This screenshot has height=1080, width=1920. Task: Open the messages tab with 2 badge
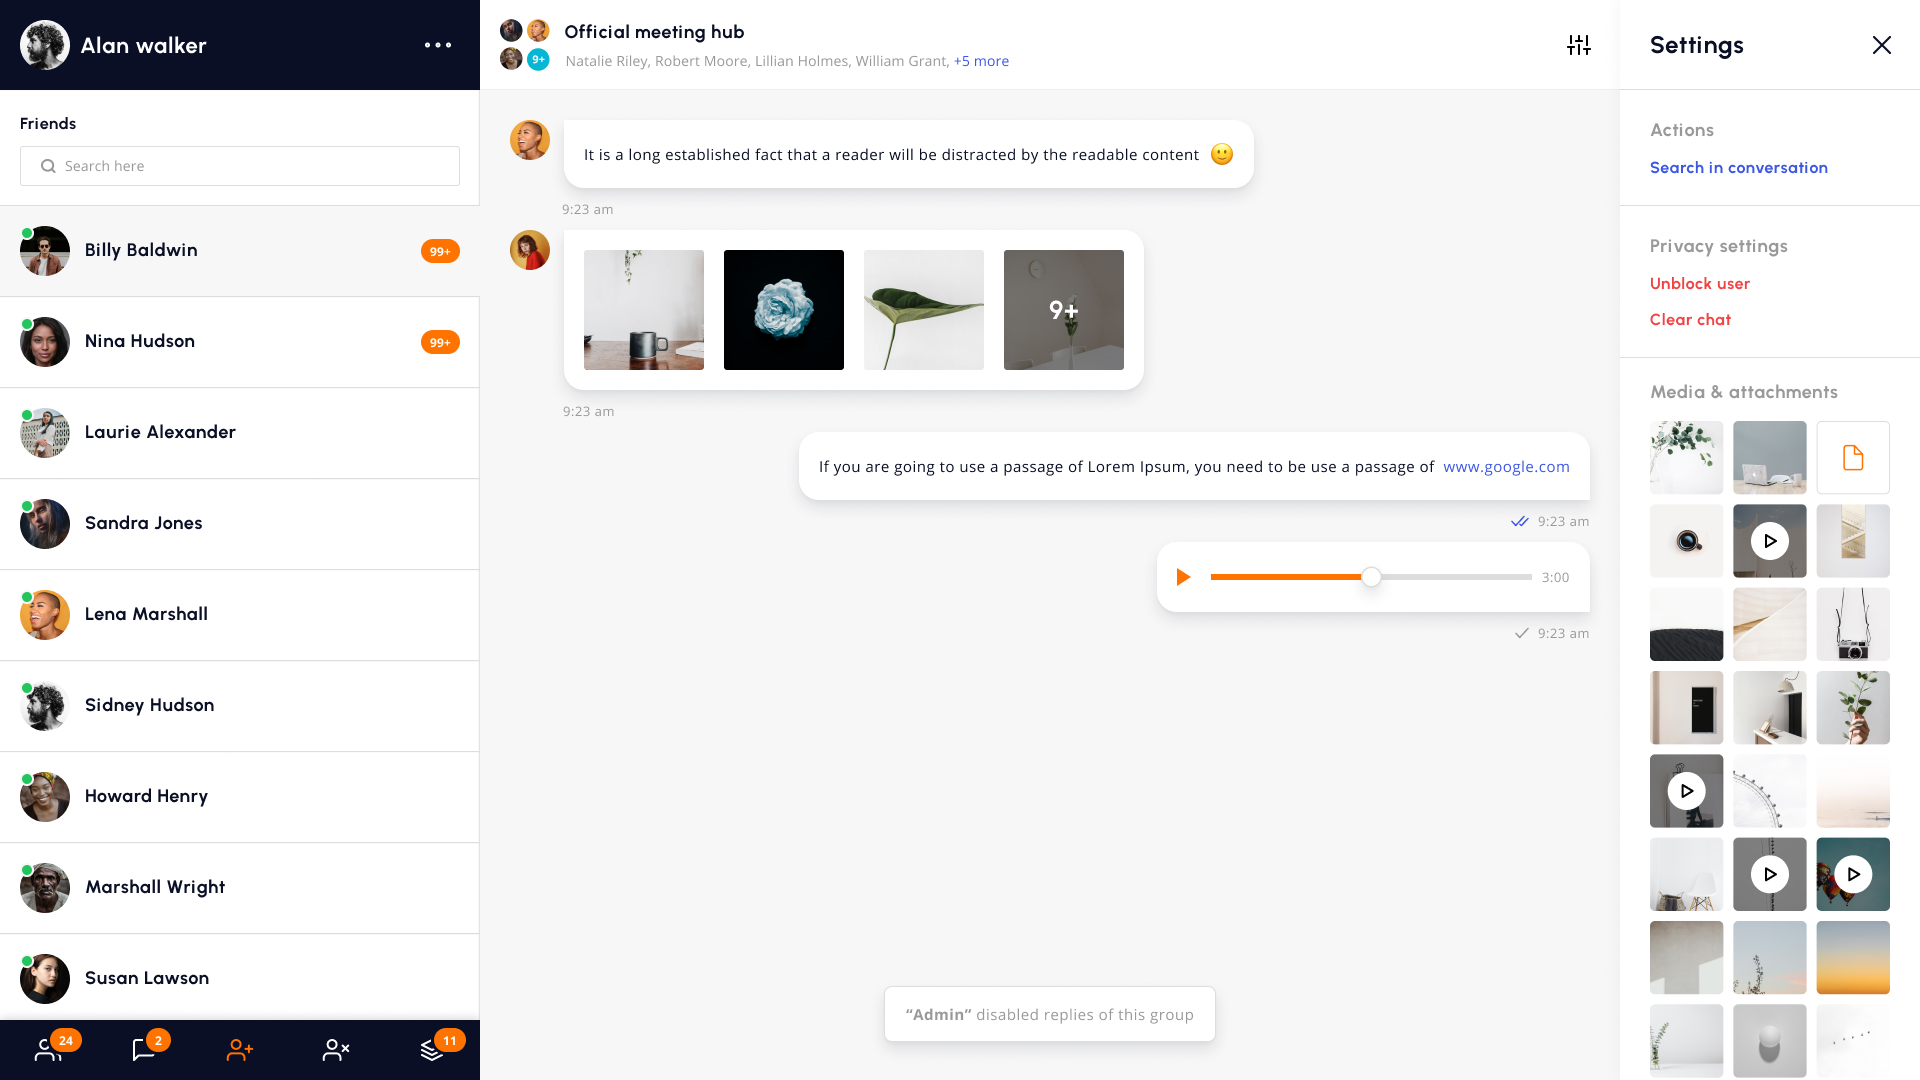144,1050
